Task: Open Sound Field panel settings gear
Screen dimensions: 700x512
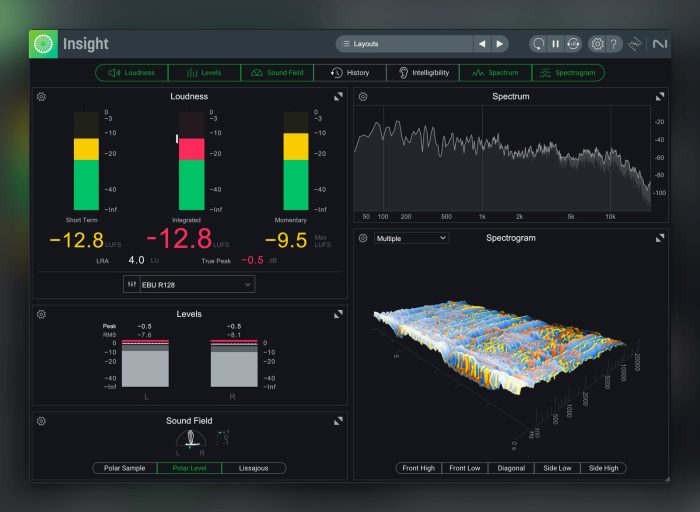Action: pos(42,421)
